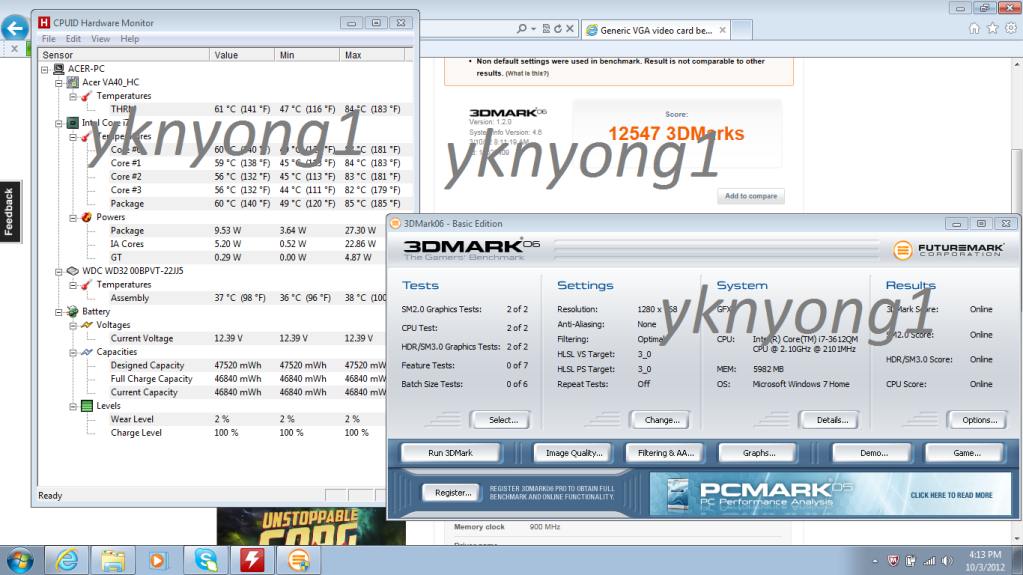Click the 'What is this?' link
The height and width of the screenshot is (575, 1023).
[527, 74]
